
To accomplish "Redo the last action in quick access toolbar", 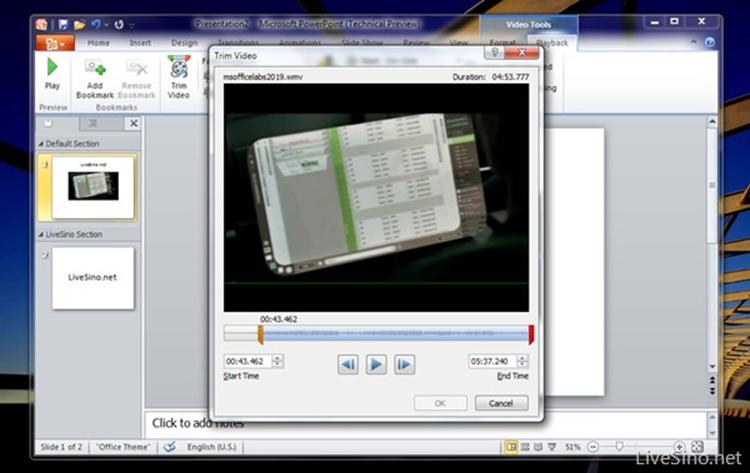I will (119, 24).
